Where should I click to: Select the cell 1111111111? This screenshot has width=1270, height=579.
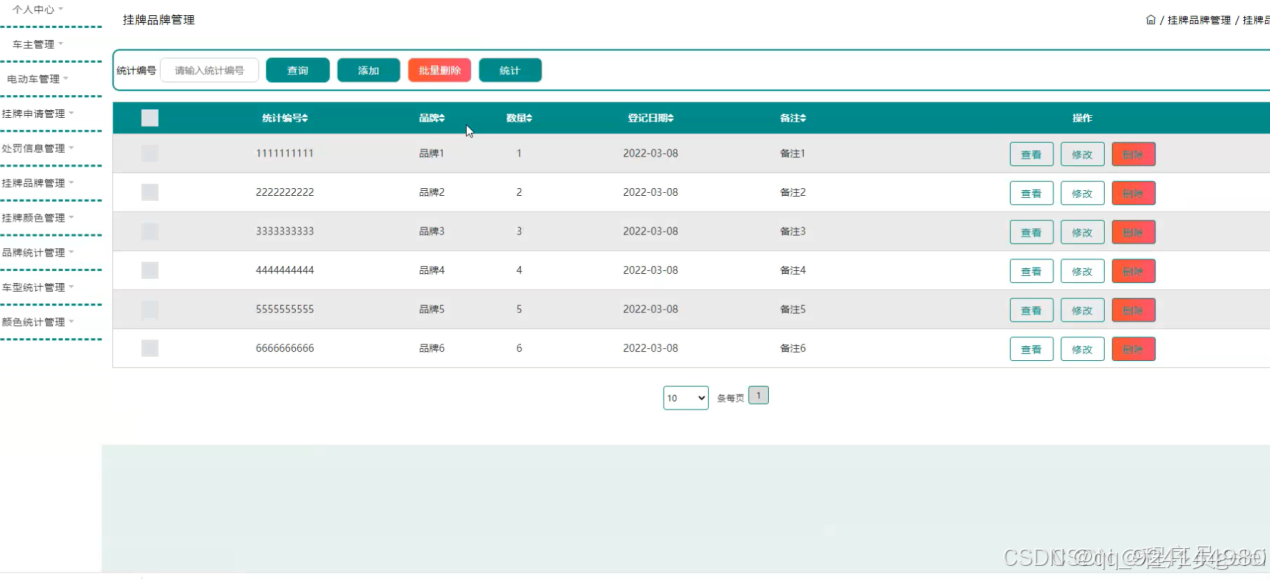coord(285,153)
